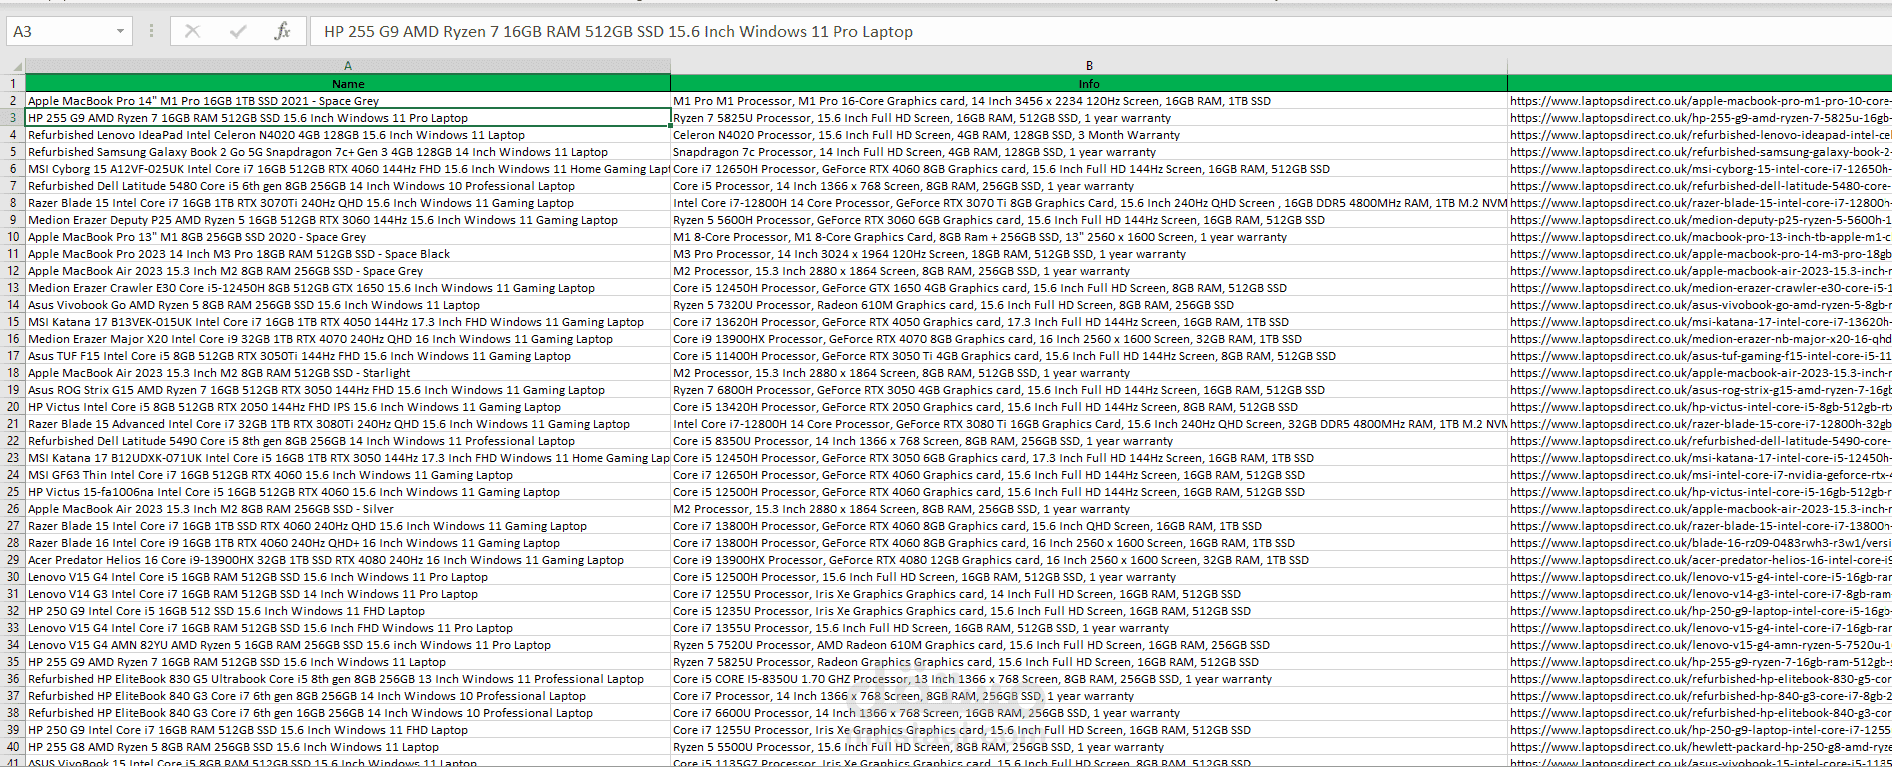
Task: Select the HP 250 G9 Intel Core i7 cell
Action: (348, 730)
